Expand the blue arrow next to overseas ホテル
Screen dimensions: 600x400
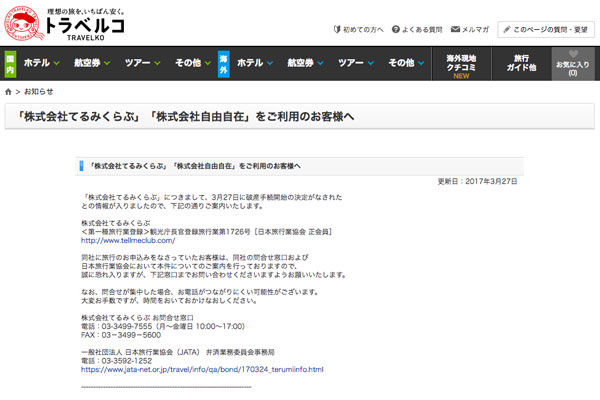pyautogui.click(x=270, y=63)
